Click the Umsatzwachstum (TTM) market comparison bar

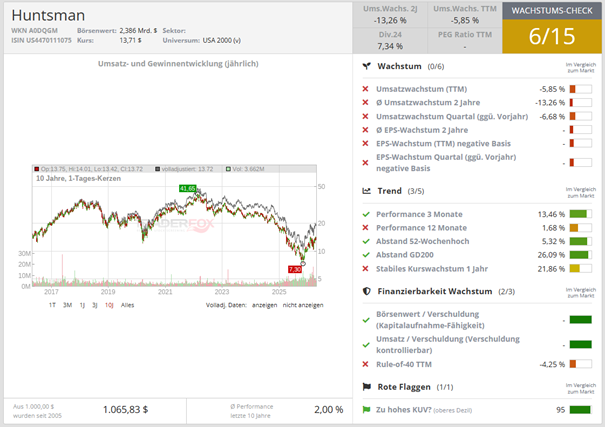pyautogui.click(x=580, y=89)
